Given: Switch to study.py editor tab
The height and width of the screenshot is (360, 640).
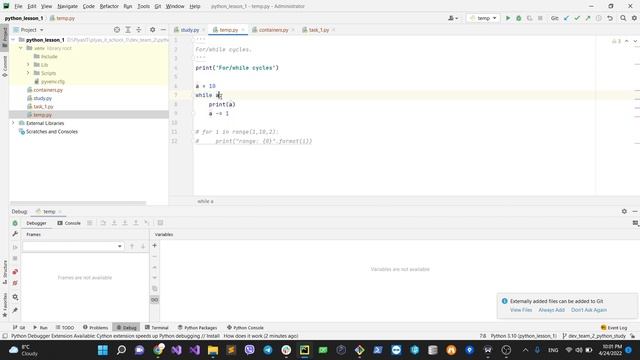Looking at the screenshot, I should pyautogui.click(x=189, y=30).
